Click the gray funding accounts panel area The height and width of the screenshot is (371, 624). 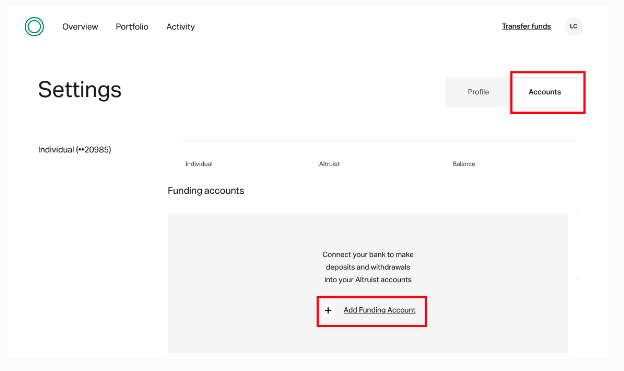368,283
